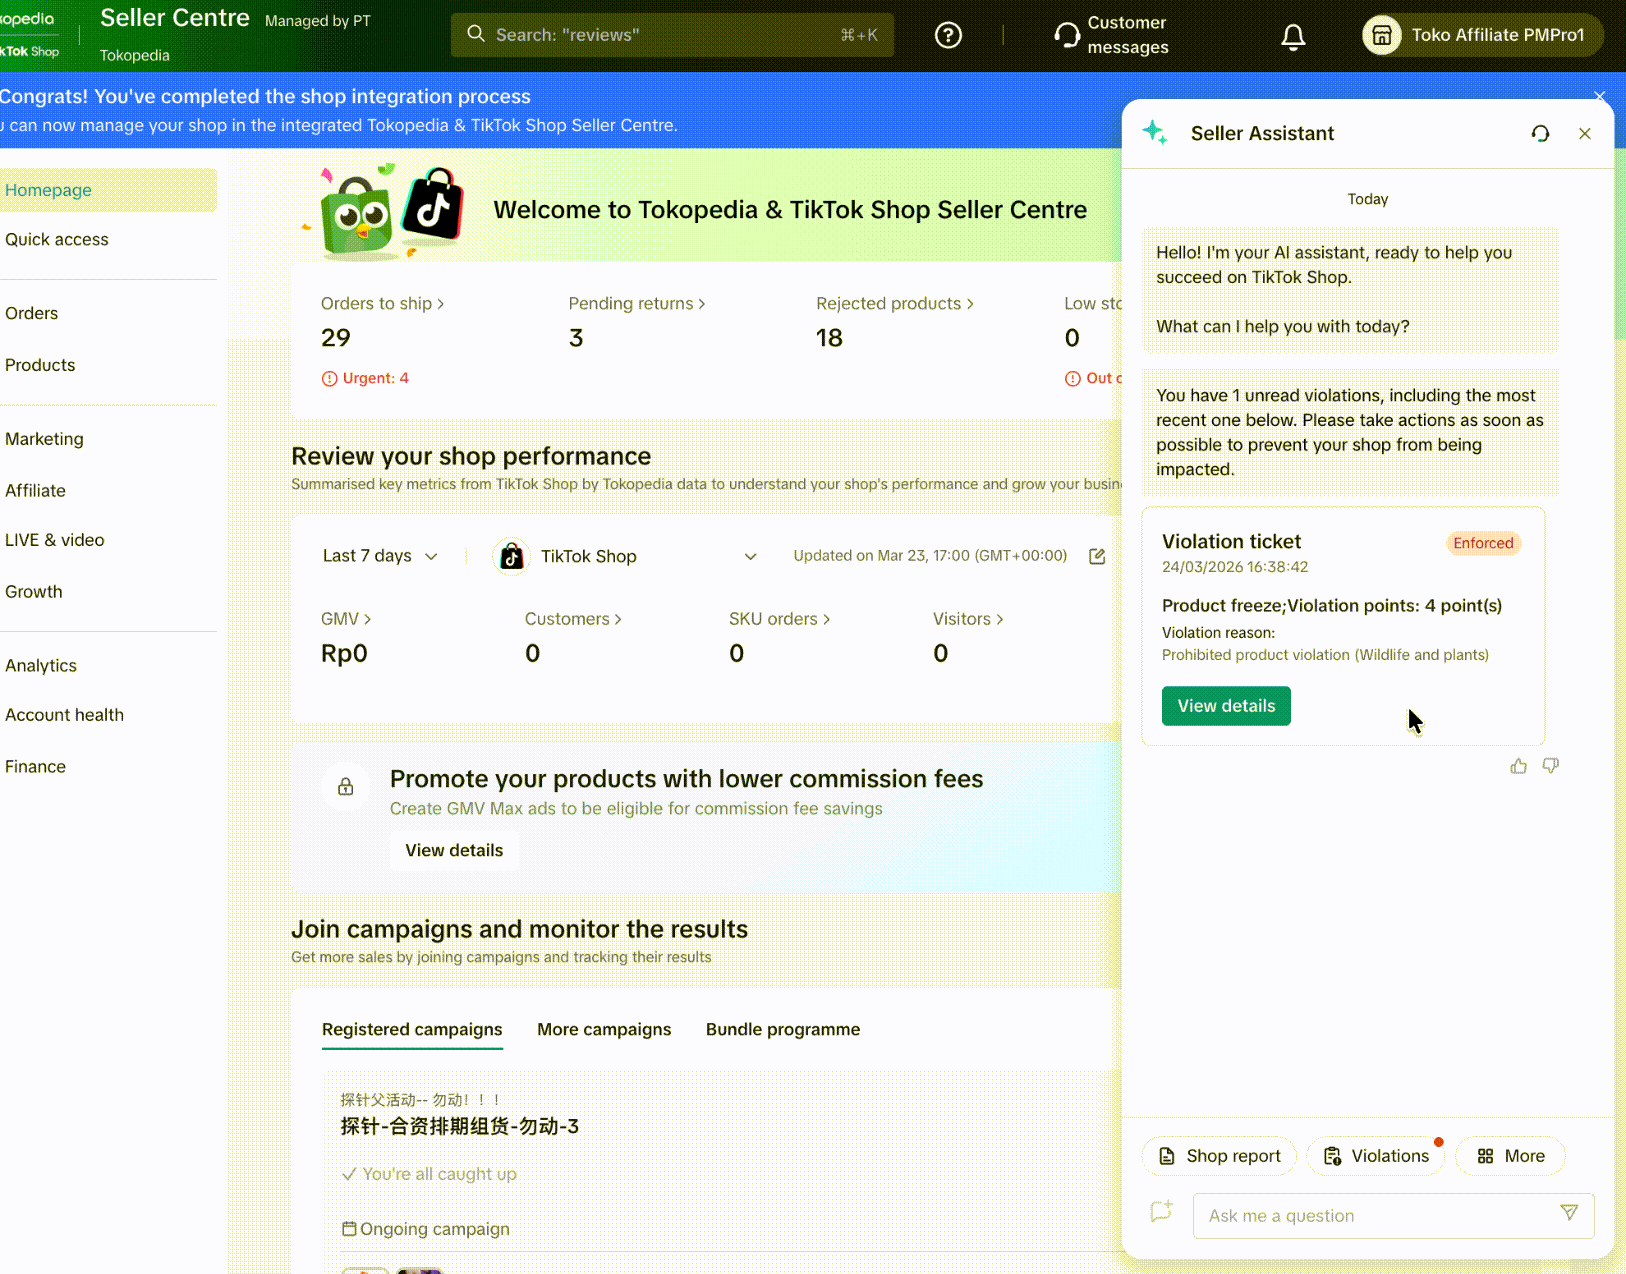Open Pending returns details
The image size is (1626, 1274).
tap(637, 303)
